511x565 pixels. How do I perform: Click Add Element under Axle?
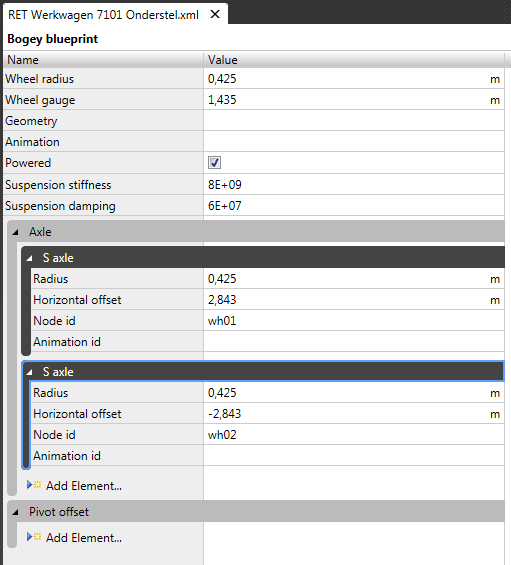tap(84, 486)
